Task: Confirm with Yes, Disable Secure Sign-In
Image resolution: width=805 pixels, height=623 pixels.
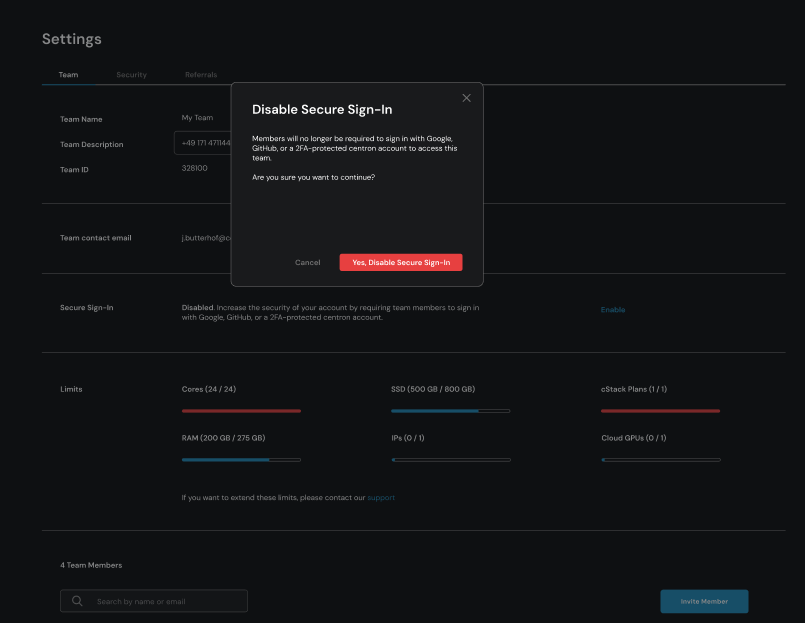Action: tap(401, 263)
